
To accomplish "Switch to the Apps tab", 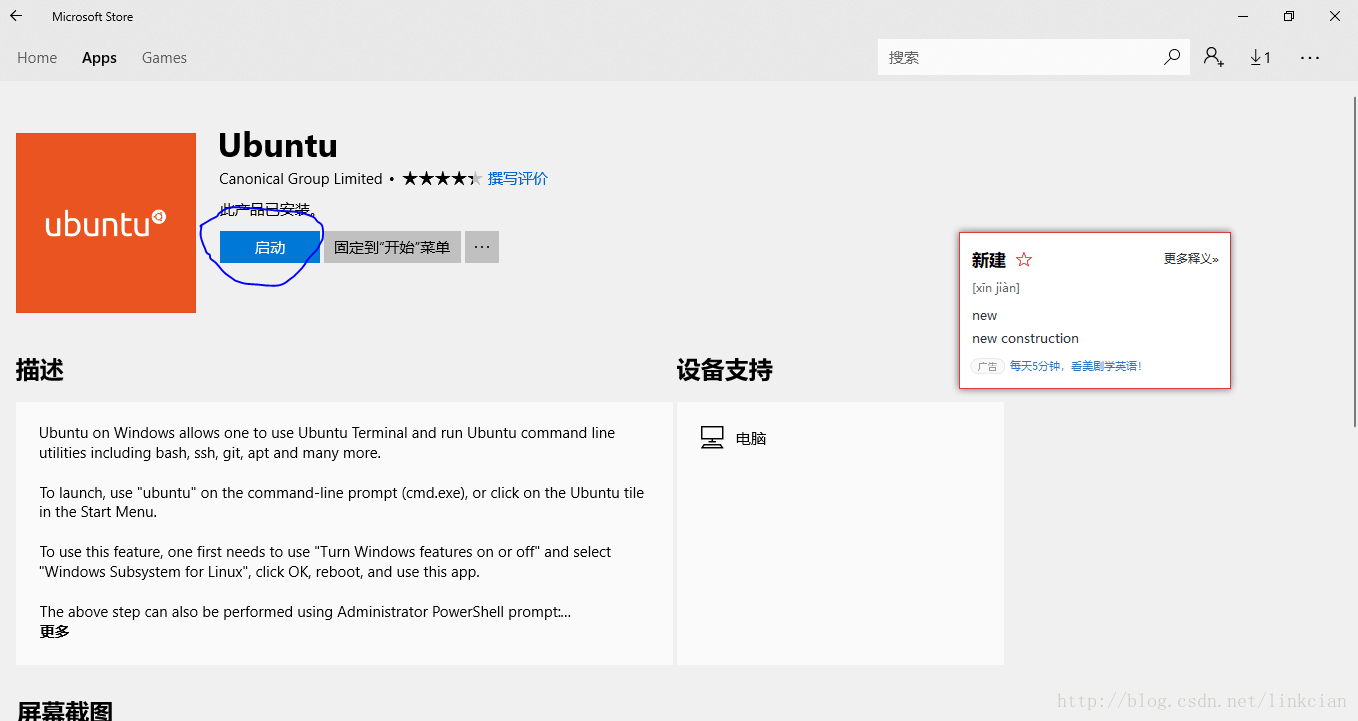I will click(x=99, y=58).
